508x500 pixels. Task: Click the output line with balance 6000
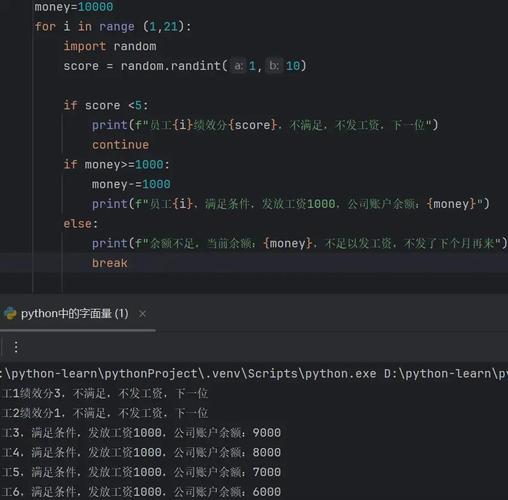click(140, 492)
